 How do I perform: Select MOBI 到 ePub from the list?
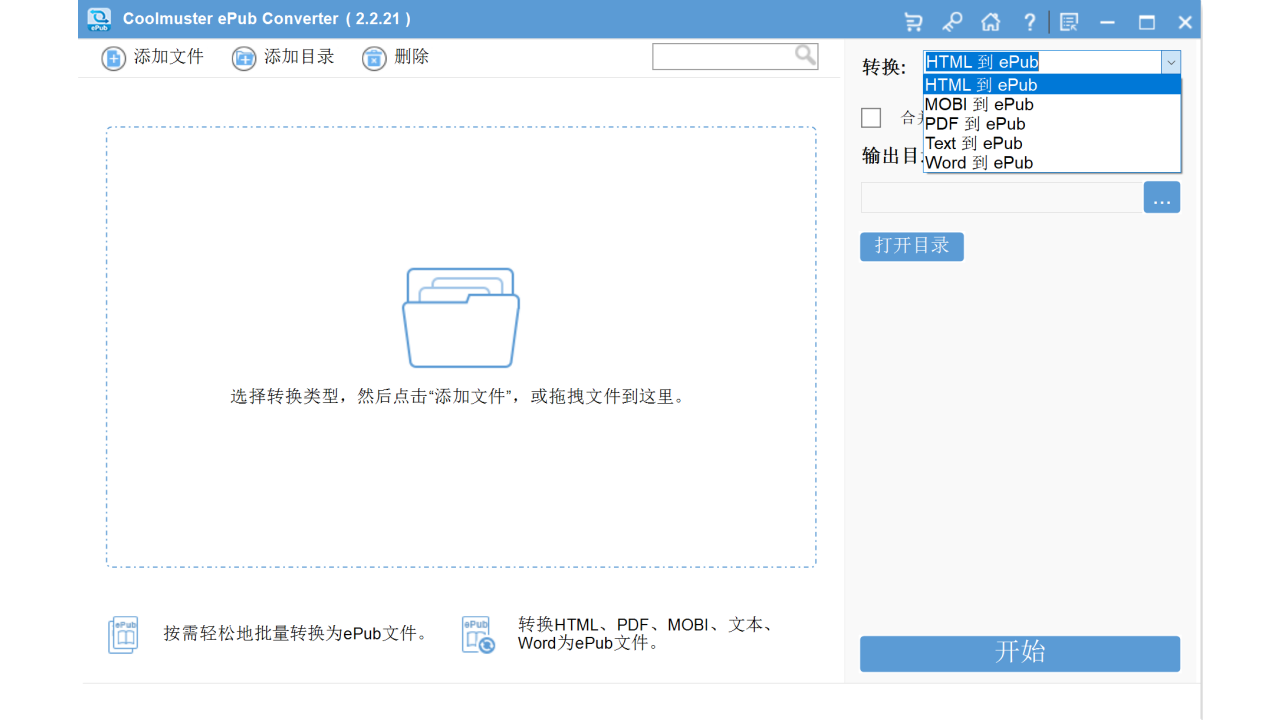(x=978, y=104)
